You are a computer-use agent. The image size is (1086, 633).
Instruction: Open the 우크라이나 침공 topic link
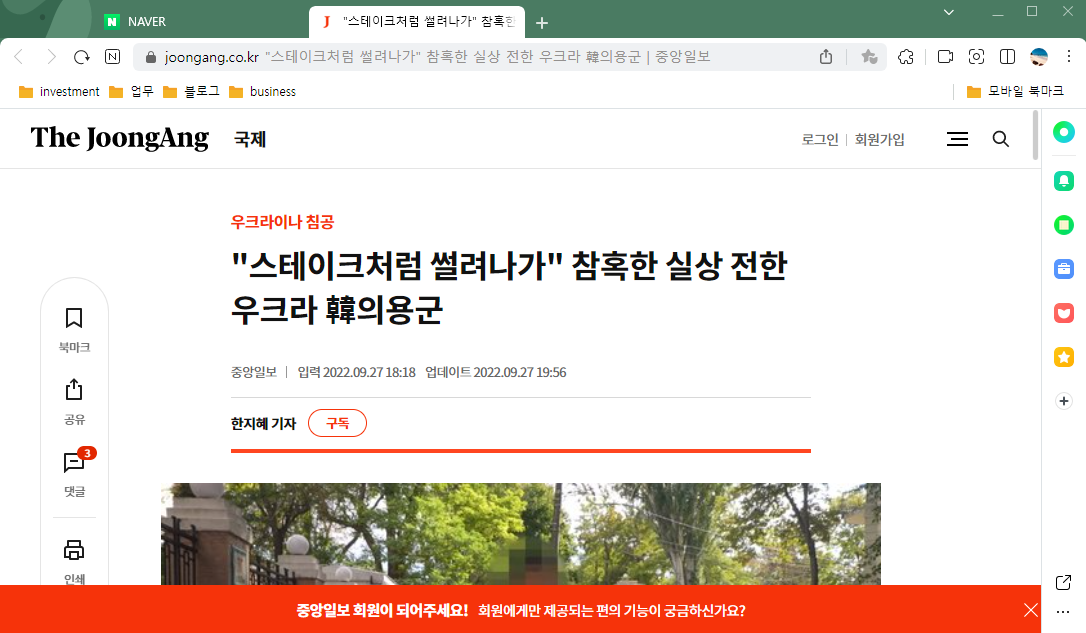283,222
